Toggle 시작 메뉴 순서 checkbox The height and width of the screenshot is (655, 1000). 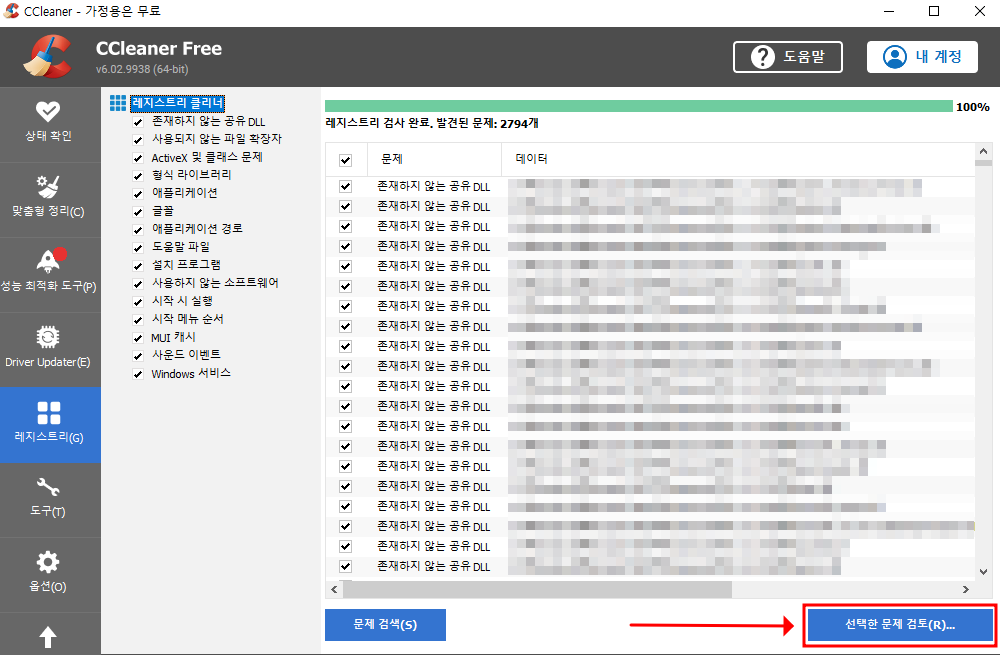pos(138,320)
